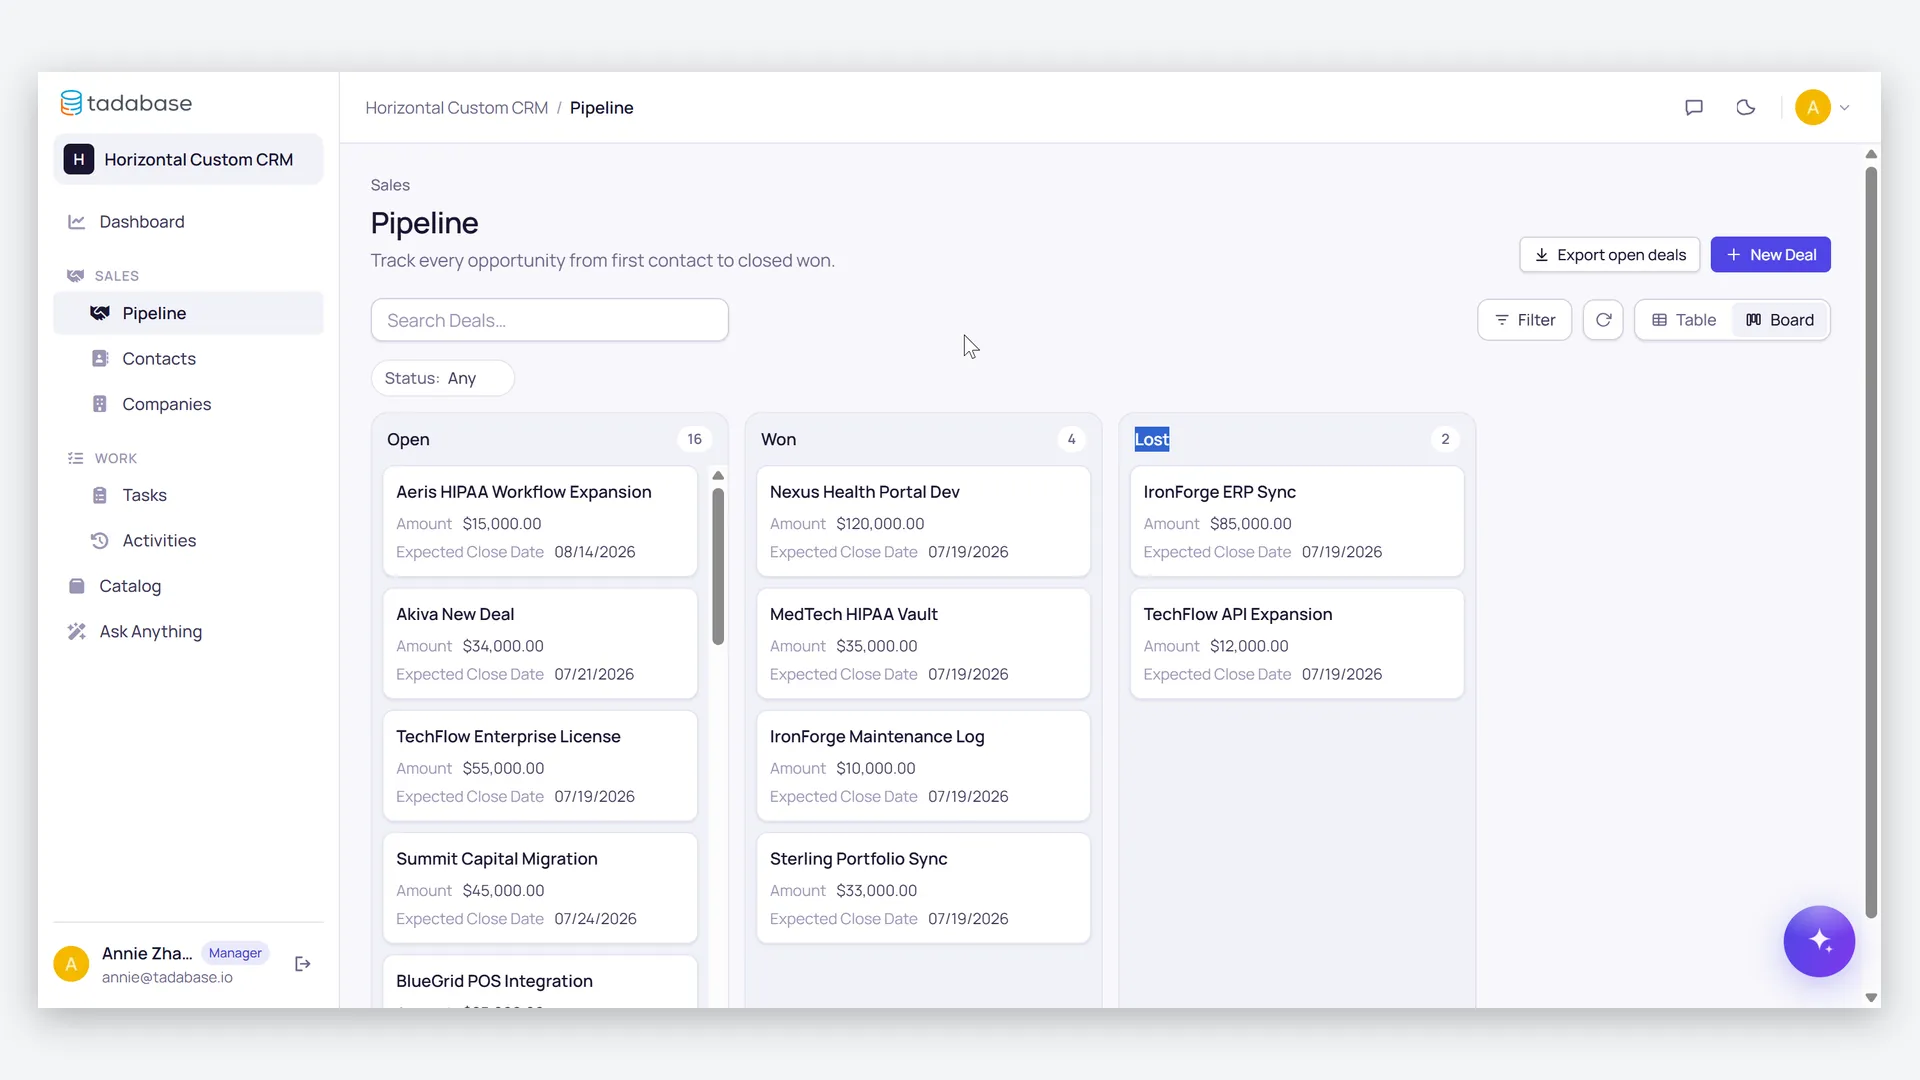
Task: Switch to Table view
Action: [1684, 320]
